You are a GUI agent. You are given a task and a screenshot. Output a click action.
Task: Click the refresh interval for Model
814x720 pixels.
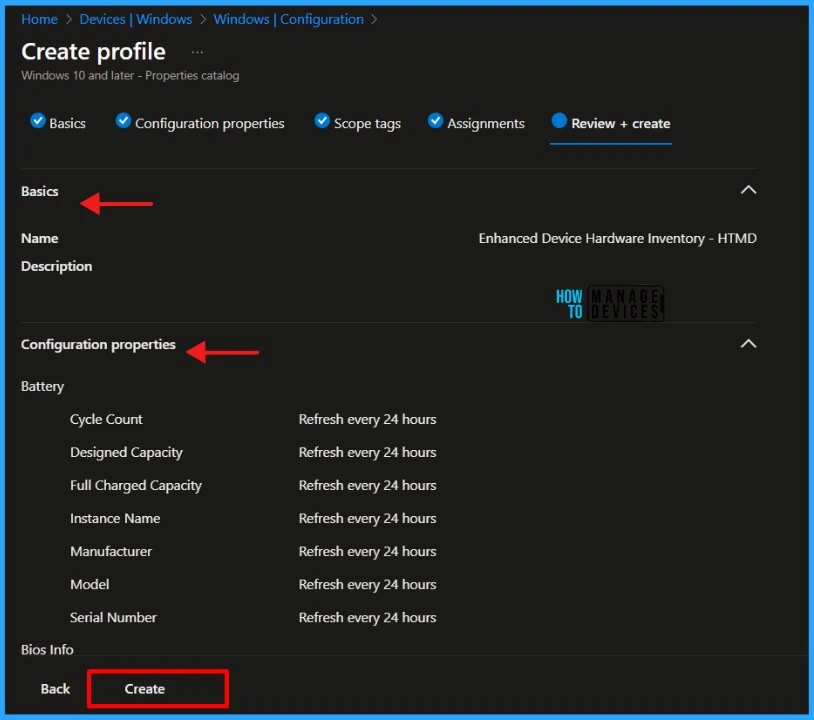tap(367, 585)
